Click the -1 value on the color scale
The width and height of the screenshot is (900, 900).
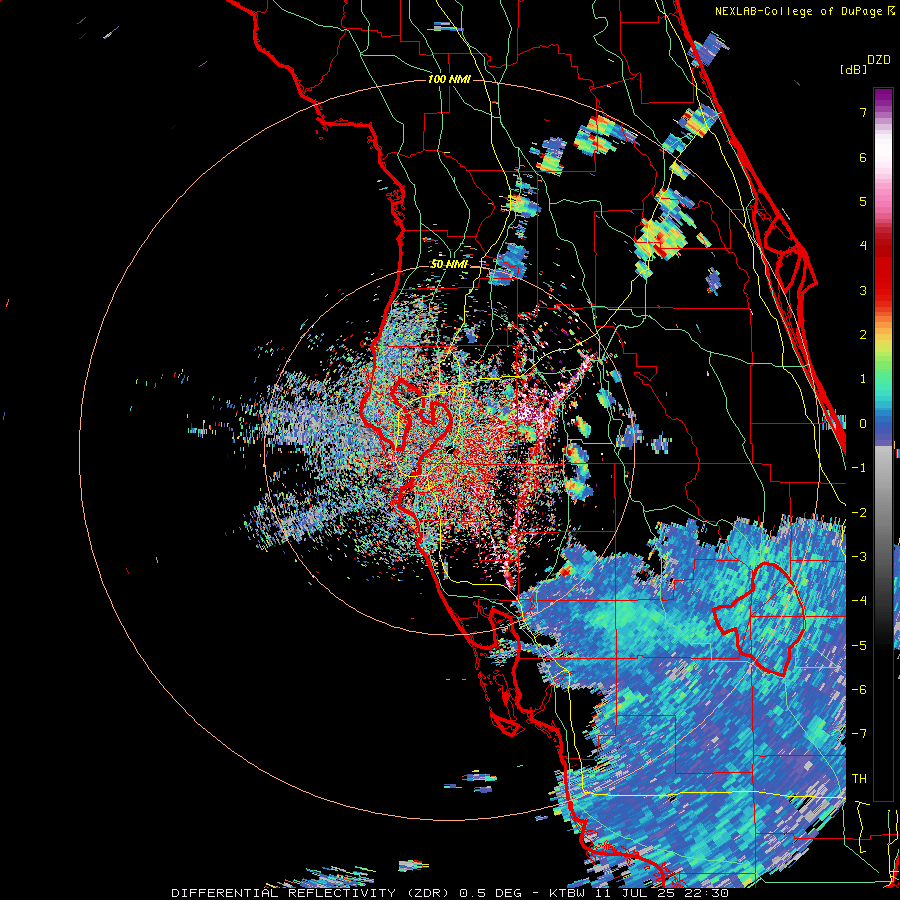[859, 468]
